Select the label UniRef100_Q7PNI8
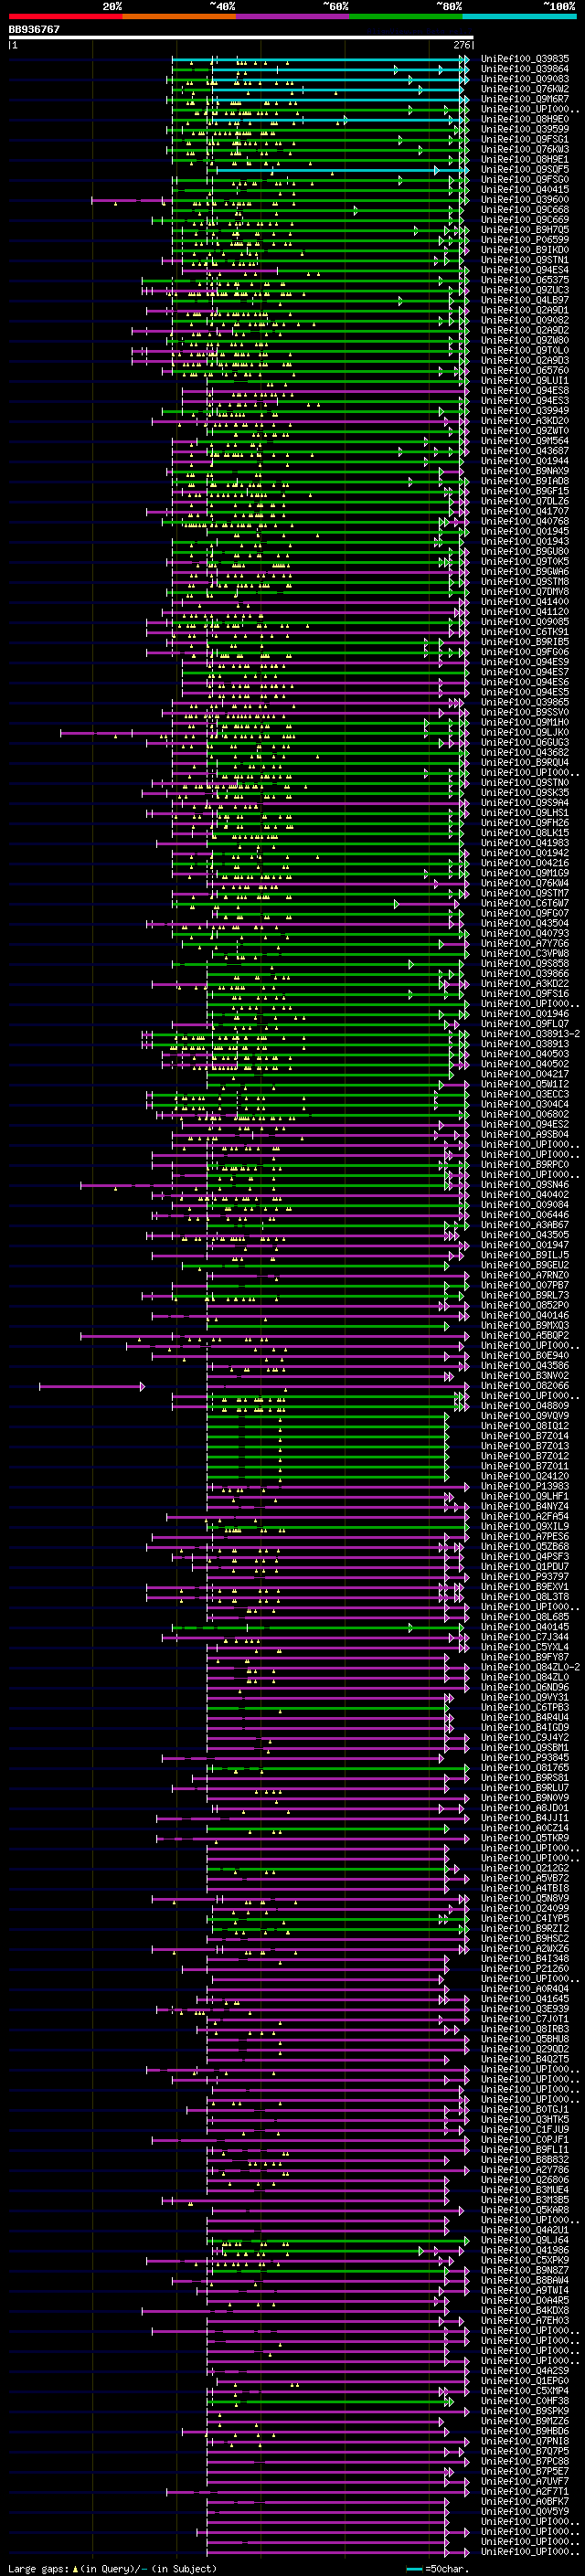 click(525, 2441)
